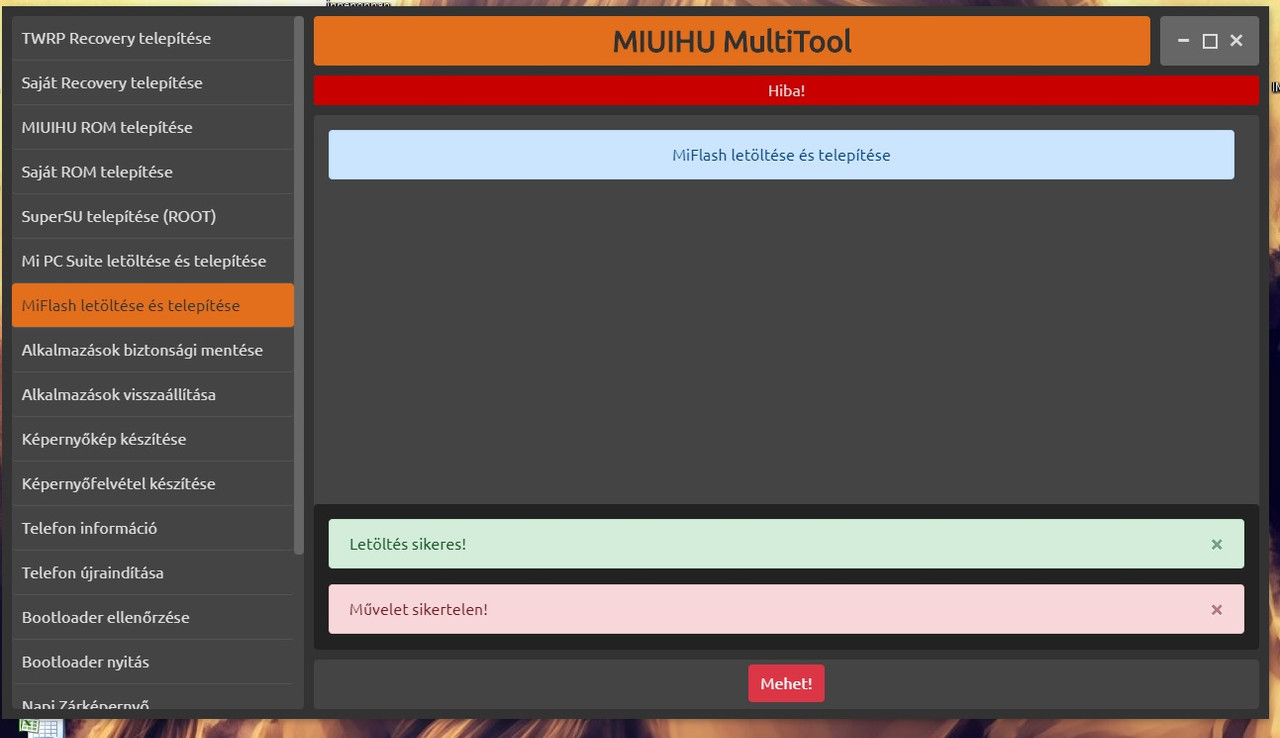
Task: Select Képernyőkép készítése
Action: [x=153, y=439]
